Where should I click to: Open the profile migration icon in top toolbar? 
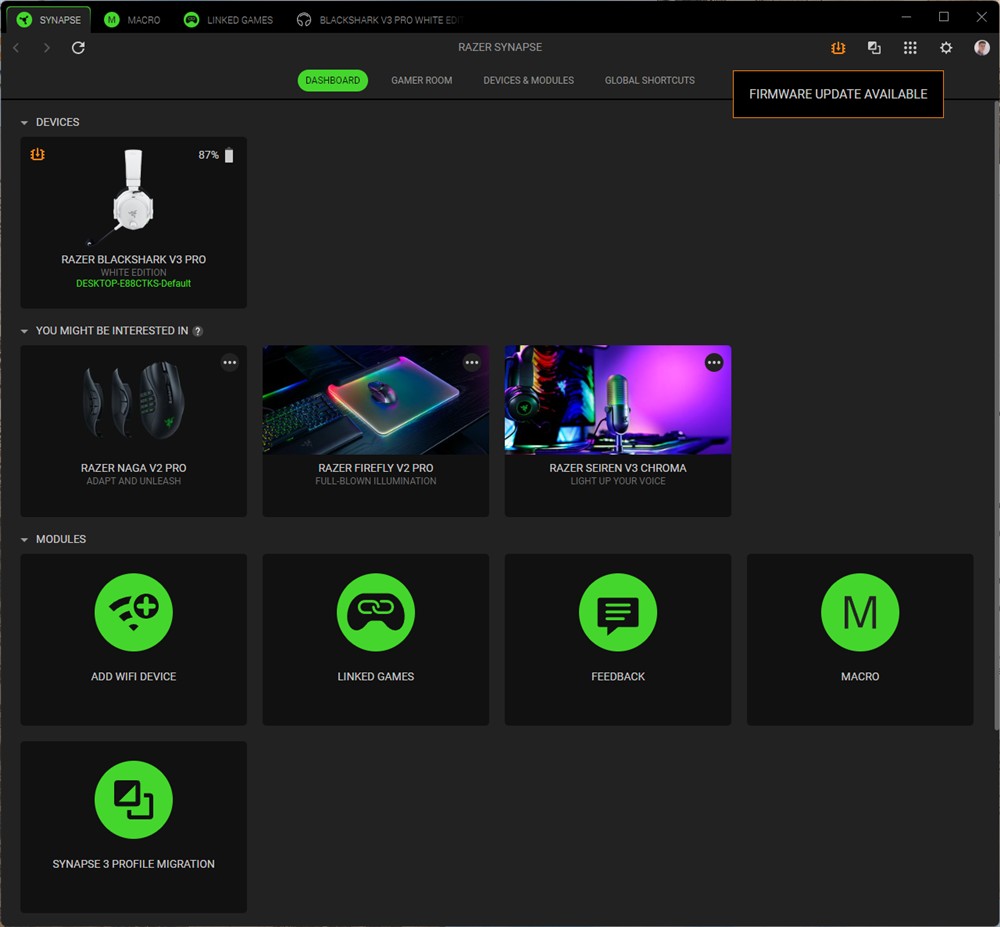874,48
